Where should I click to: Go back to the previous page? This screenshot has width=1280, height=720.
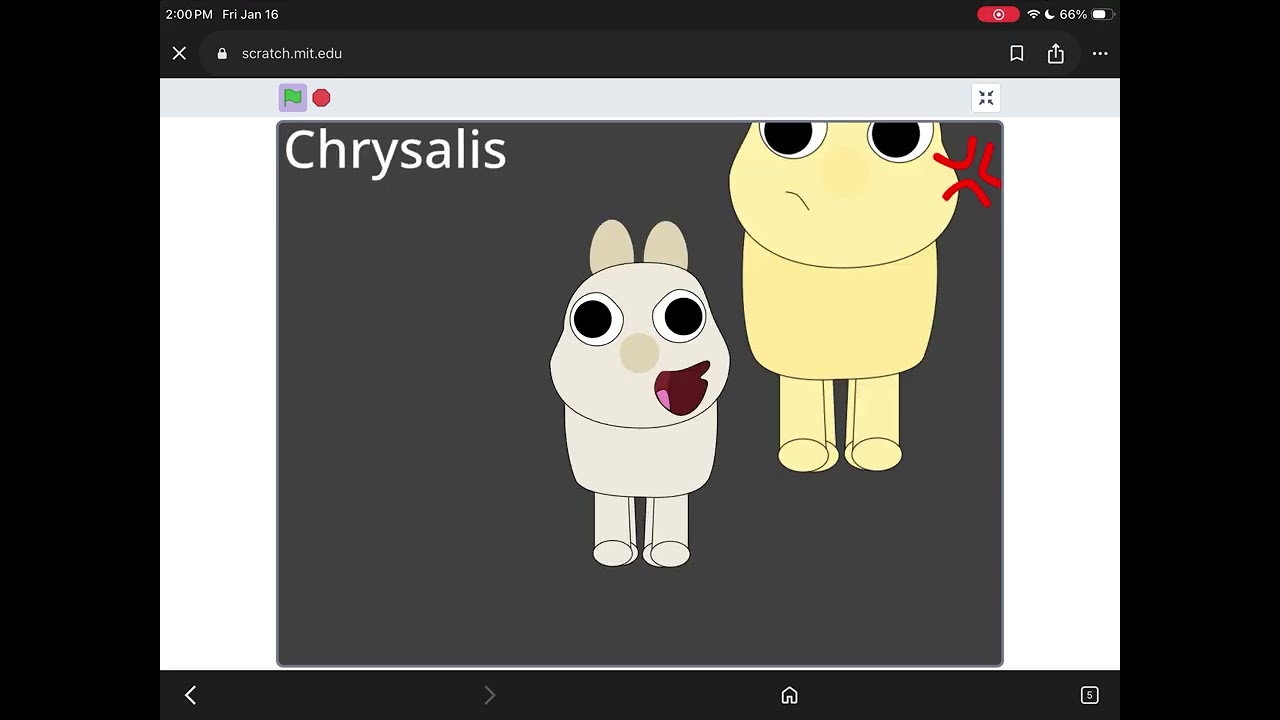point(190,695)
